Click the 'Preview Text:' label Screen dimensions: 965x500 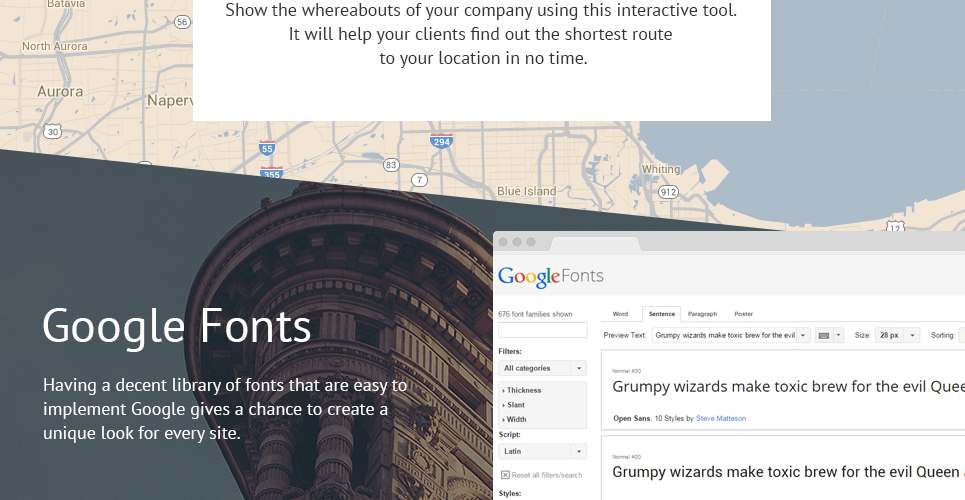pyautogui.click(x=625, y=336)
